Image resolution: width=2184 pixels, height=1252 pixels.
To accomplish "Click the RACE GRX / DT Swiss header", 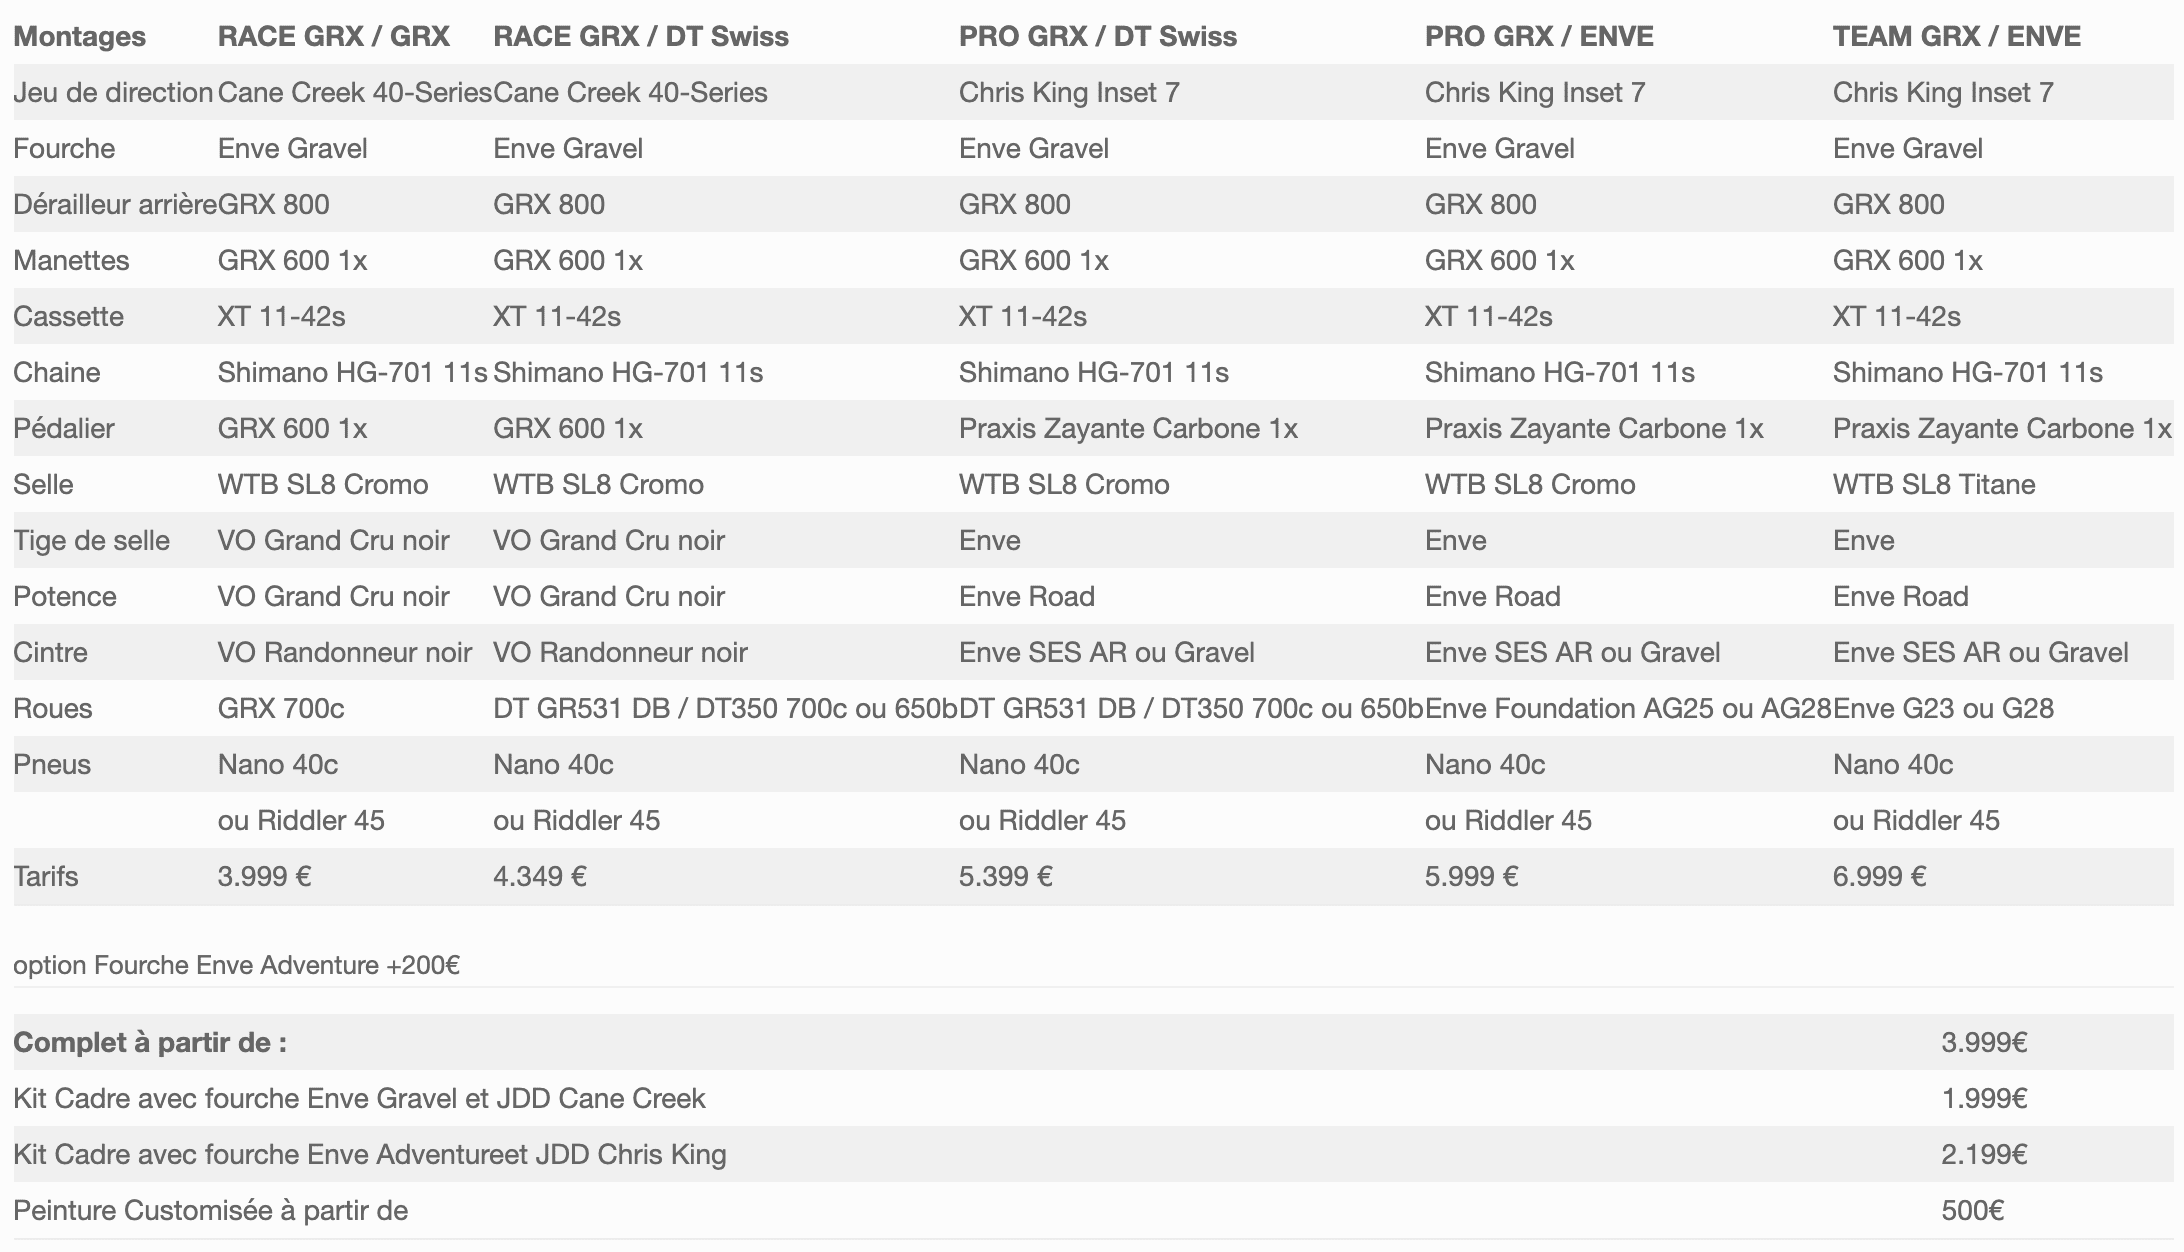I will click(640, 37).
